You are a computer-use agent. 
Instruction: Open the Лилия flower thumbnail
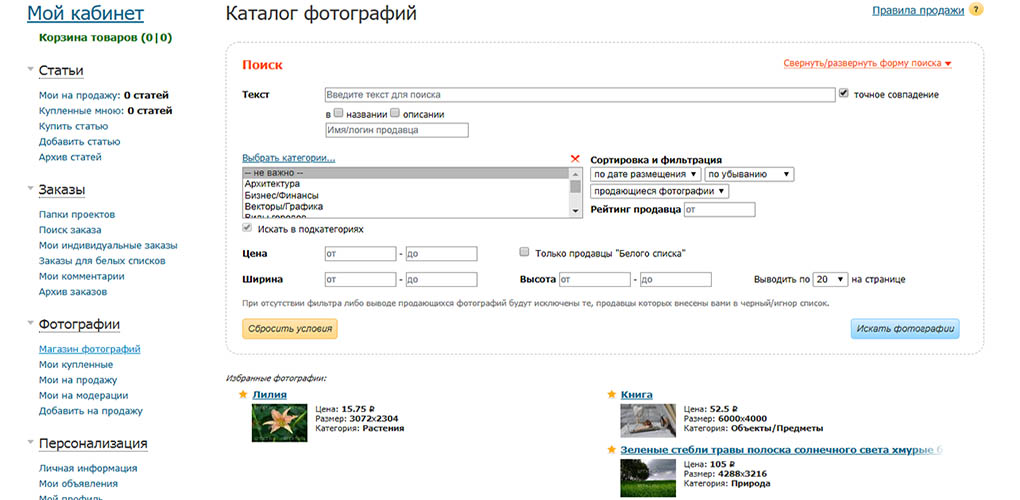(279, 423)
